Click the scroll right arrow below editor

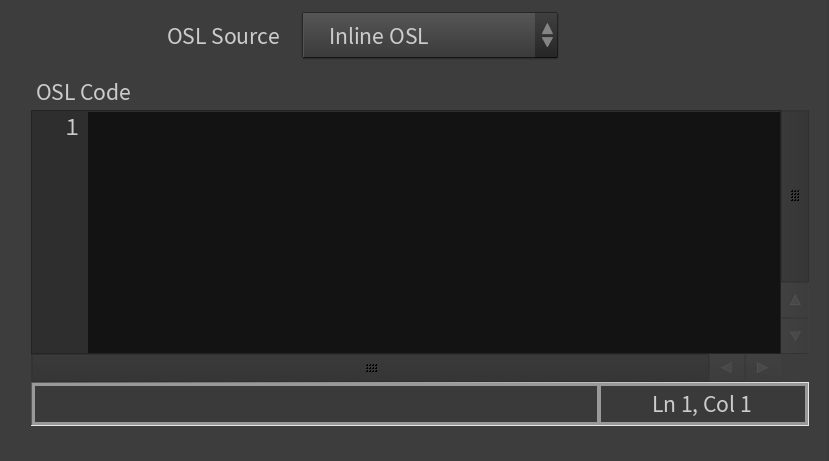(x=762, y=367)
